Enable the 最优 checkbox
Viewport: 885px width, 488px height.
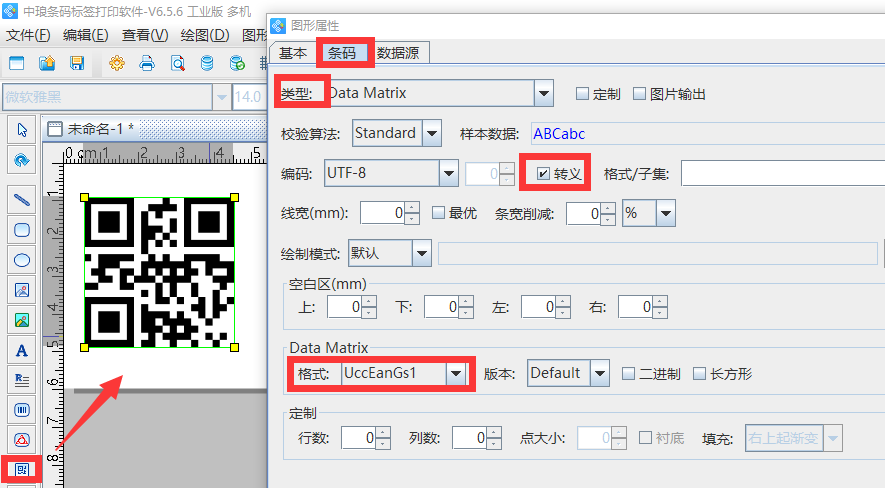pos(438,213)
